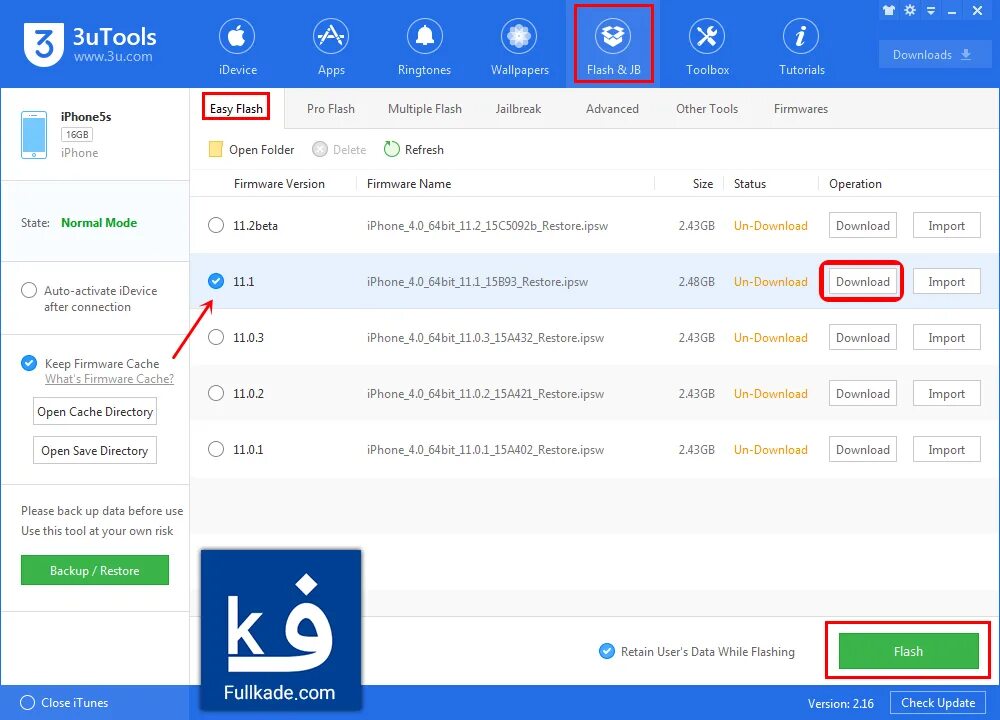The height and width of the screenshot is (720, 1000).
Task: Open Cache Directory
Action: click(94, 411)
